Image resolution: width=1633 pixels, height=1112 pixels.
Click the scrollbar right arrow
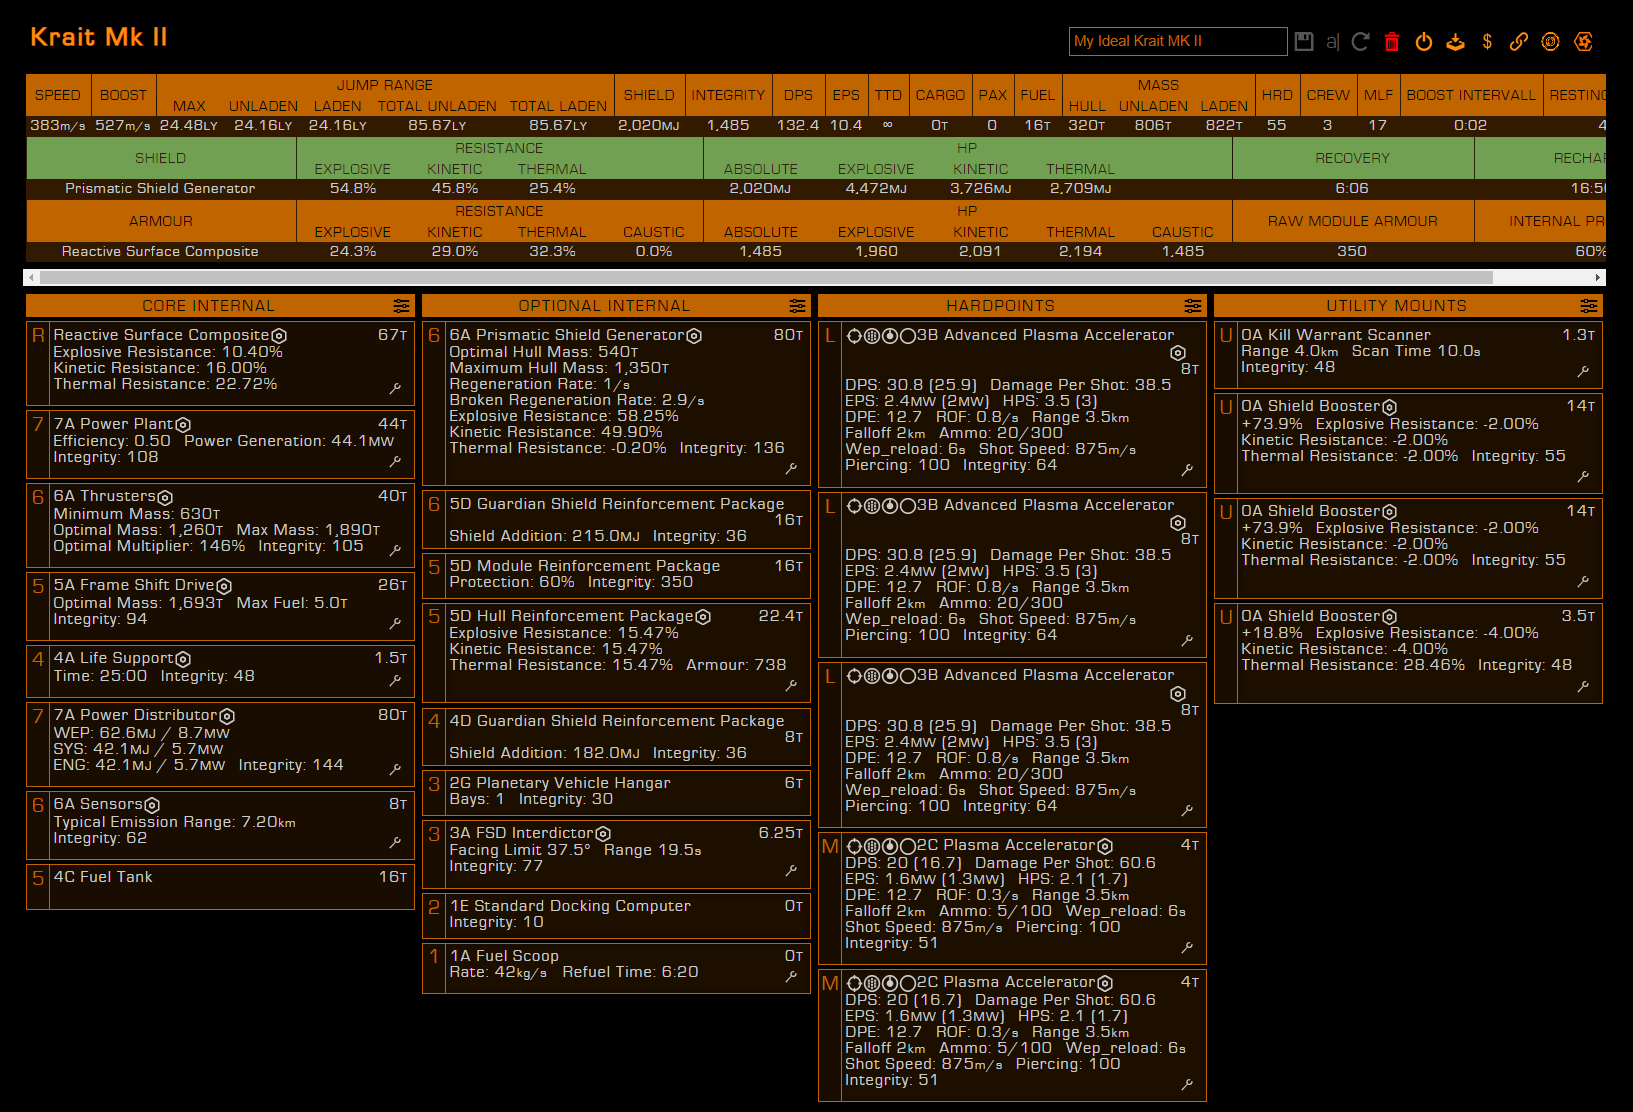1598,277
